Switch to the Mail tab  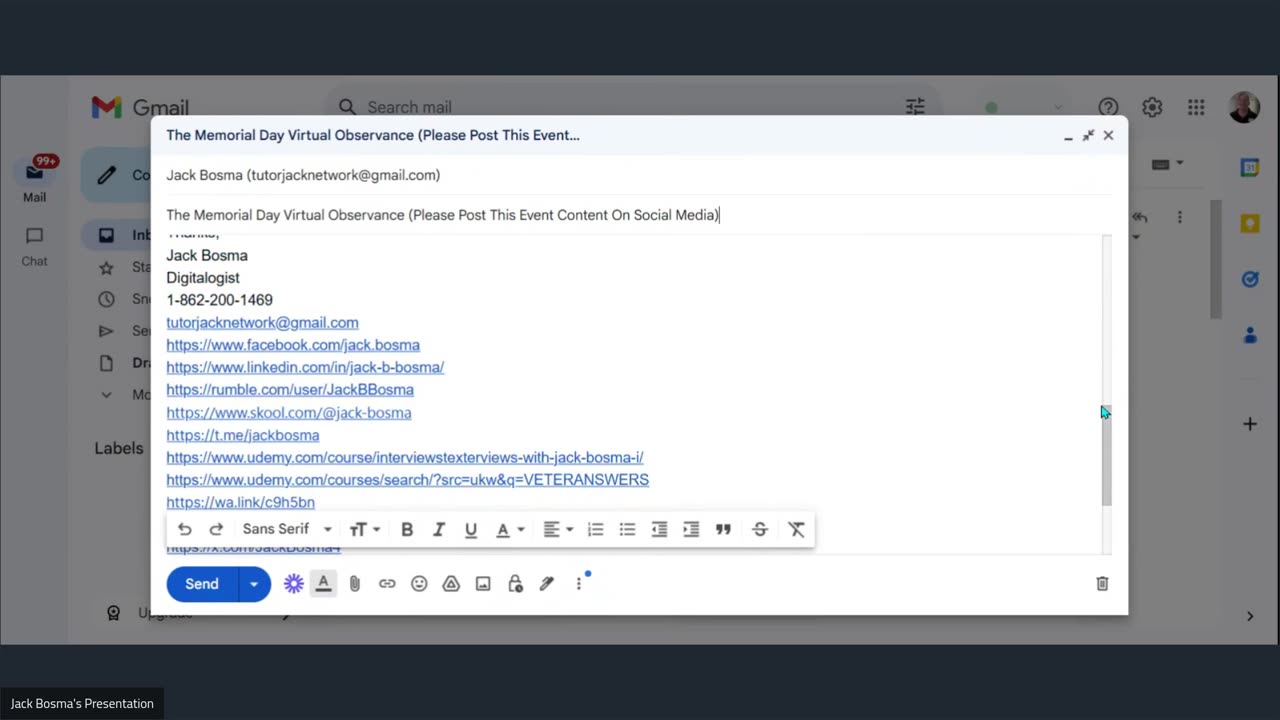point(35,181)
